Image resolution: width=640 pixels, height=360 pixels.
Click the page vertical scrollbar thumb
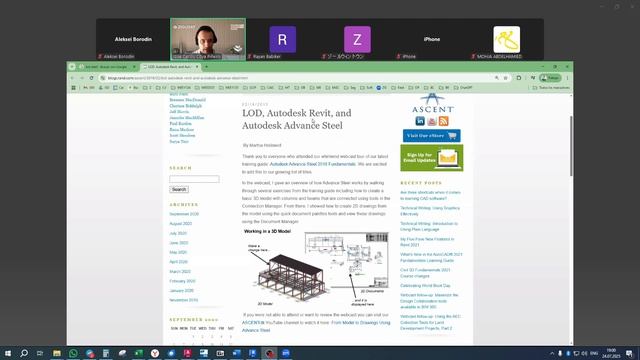[x=571, y=146]
